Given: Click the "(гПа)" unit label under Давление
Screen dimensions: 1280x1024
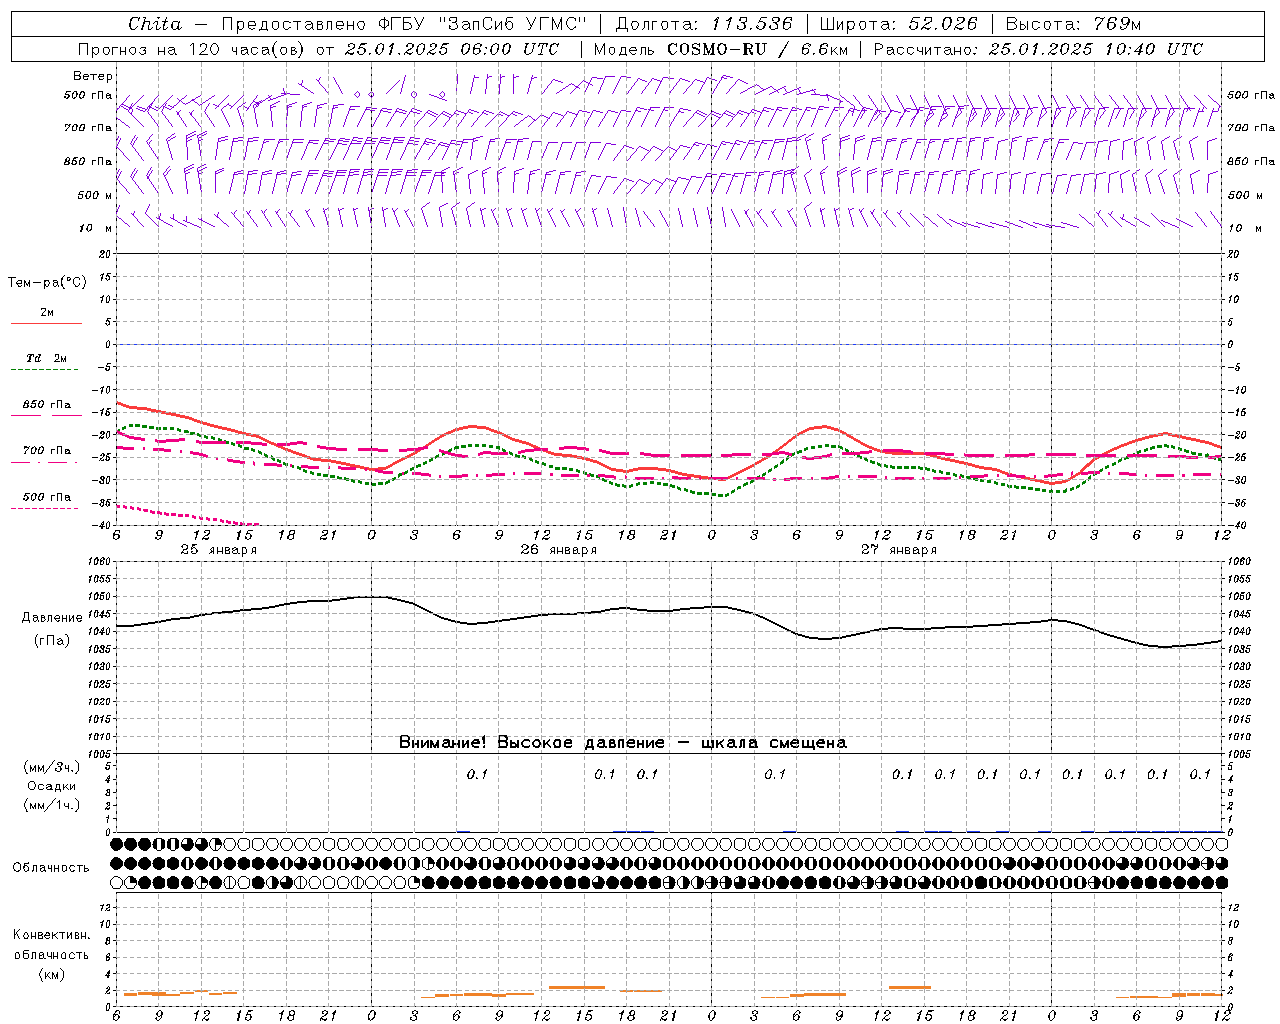Looking at the screenshot, I should point(52,640).
